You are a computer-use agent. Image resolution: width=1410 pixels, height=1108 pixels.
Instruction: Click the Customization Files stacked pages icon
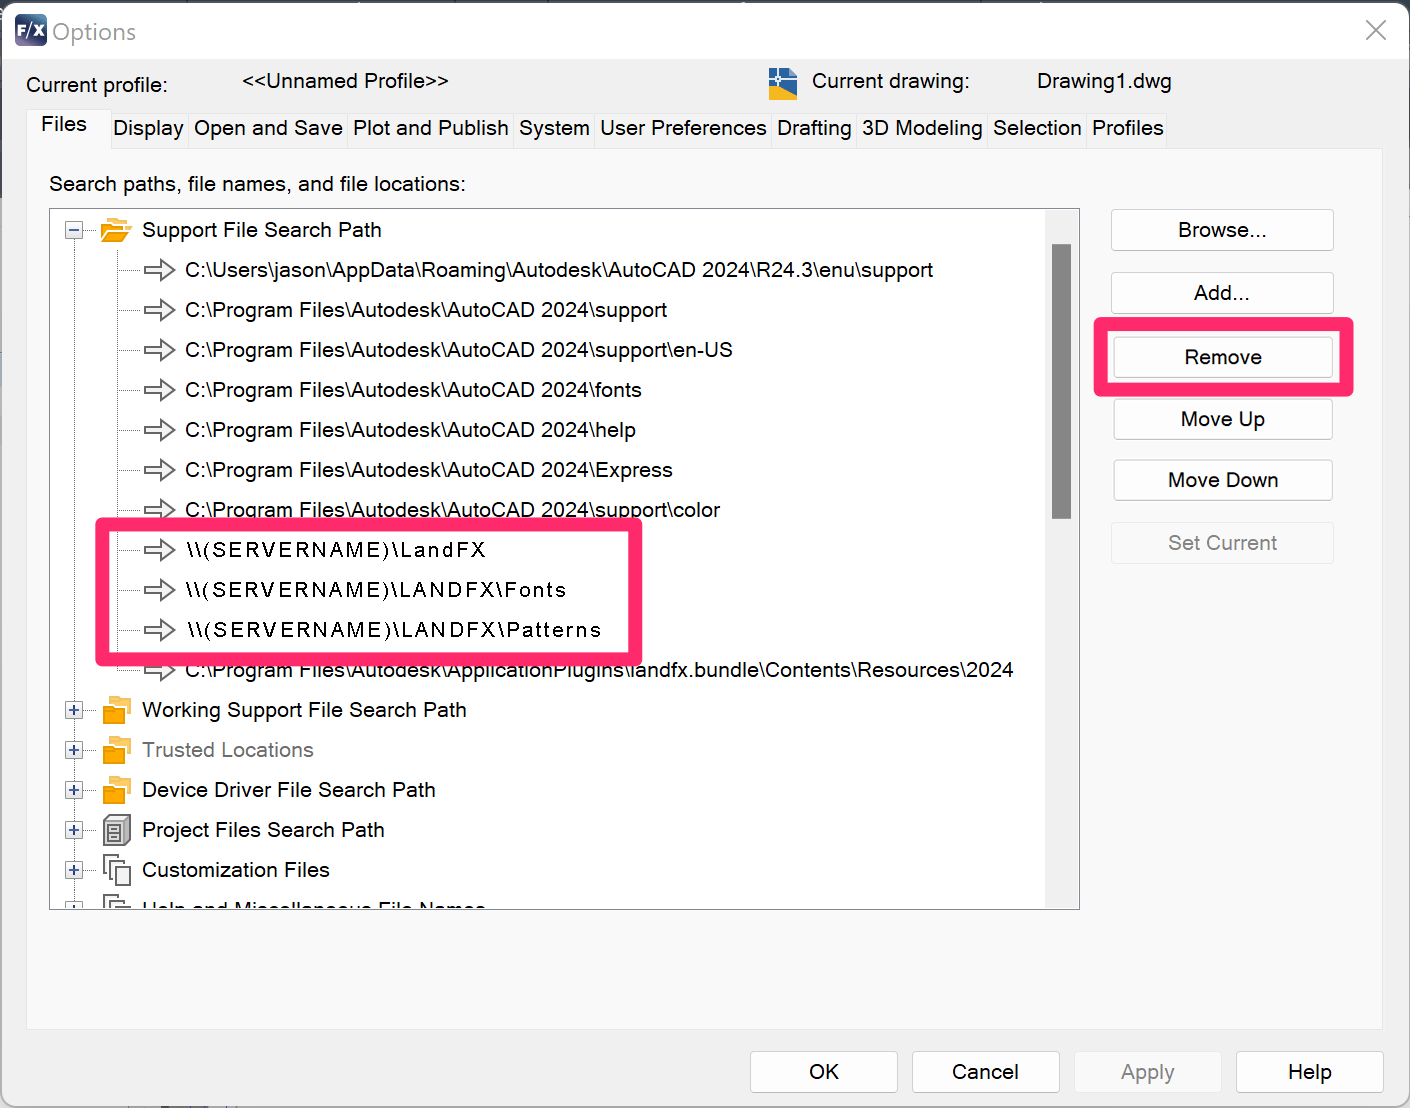(x=117, y=870)
